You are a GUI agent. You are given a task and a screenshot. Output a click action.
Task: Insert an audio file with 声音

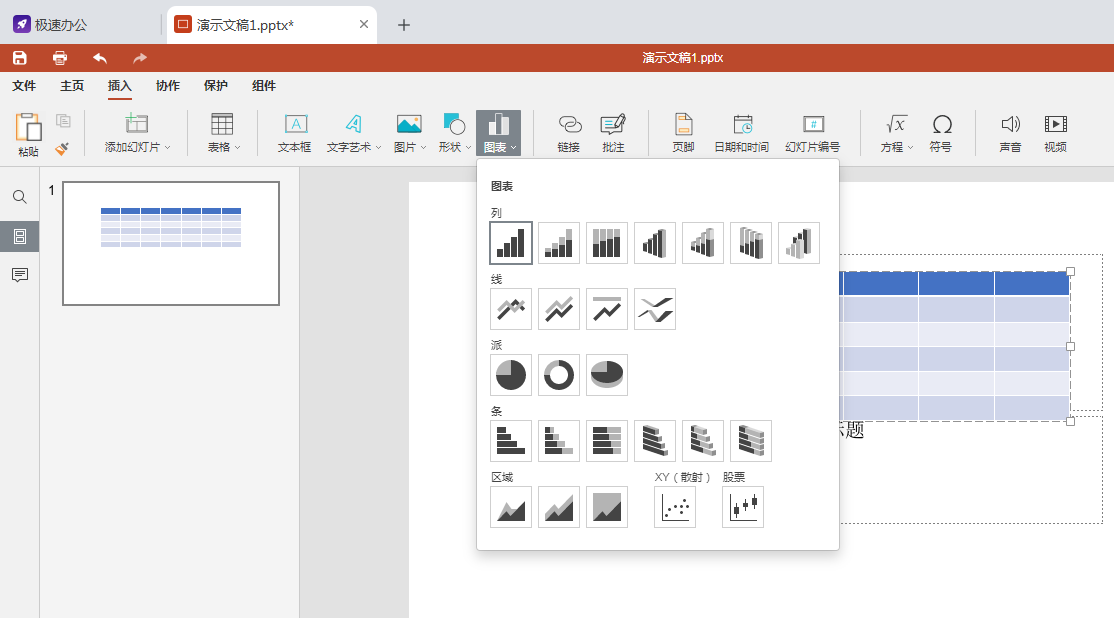point(1010,133)
